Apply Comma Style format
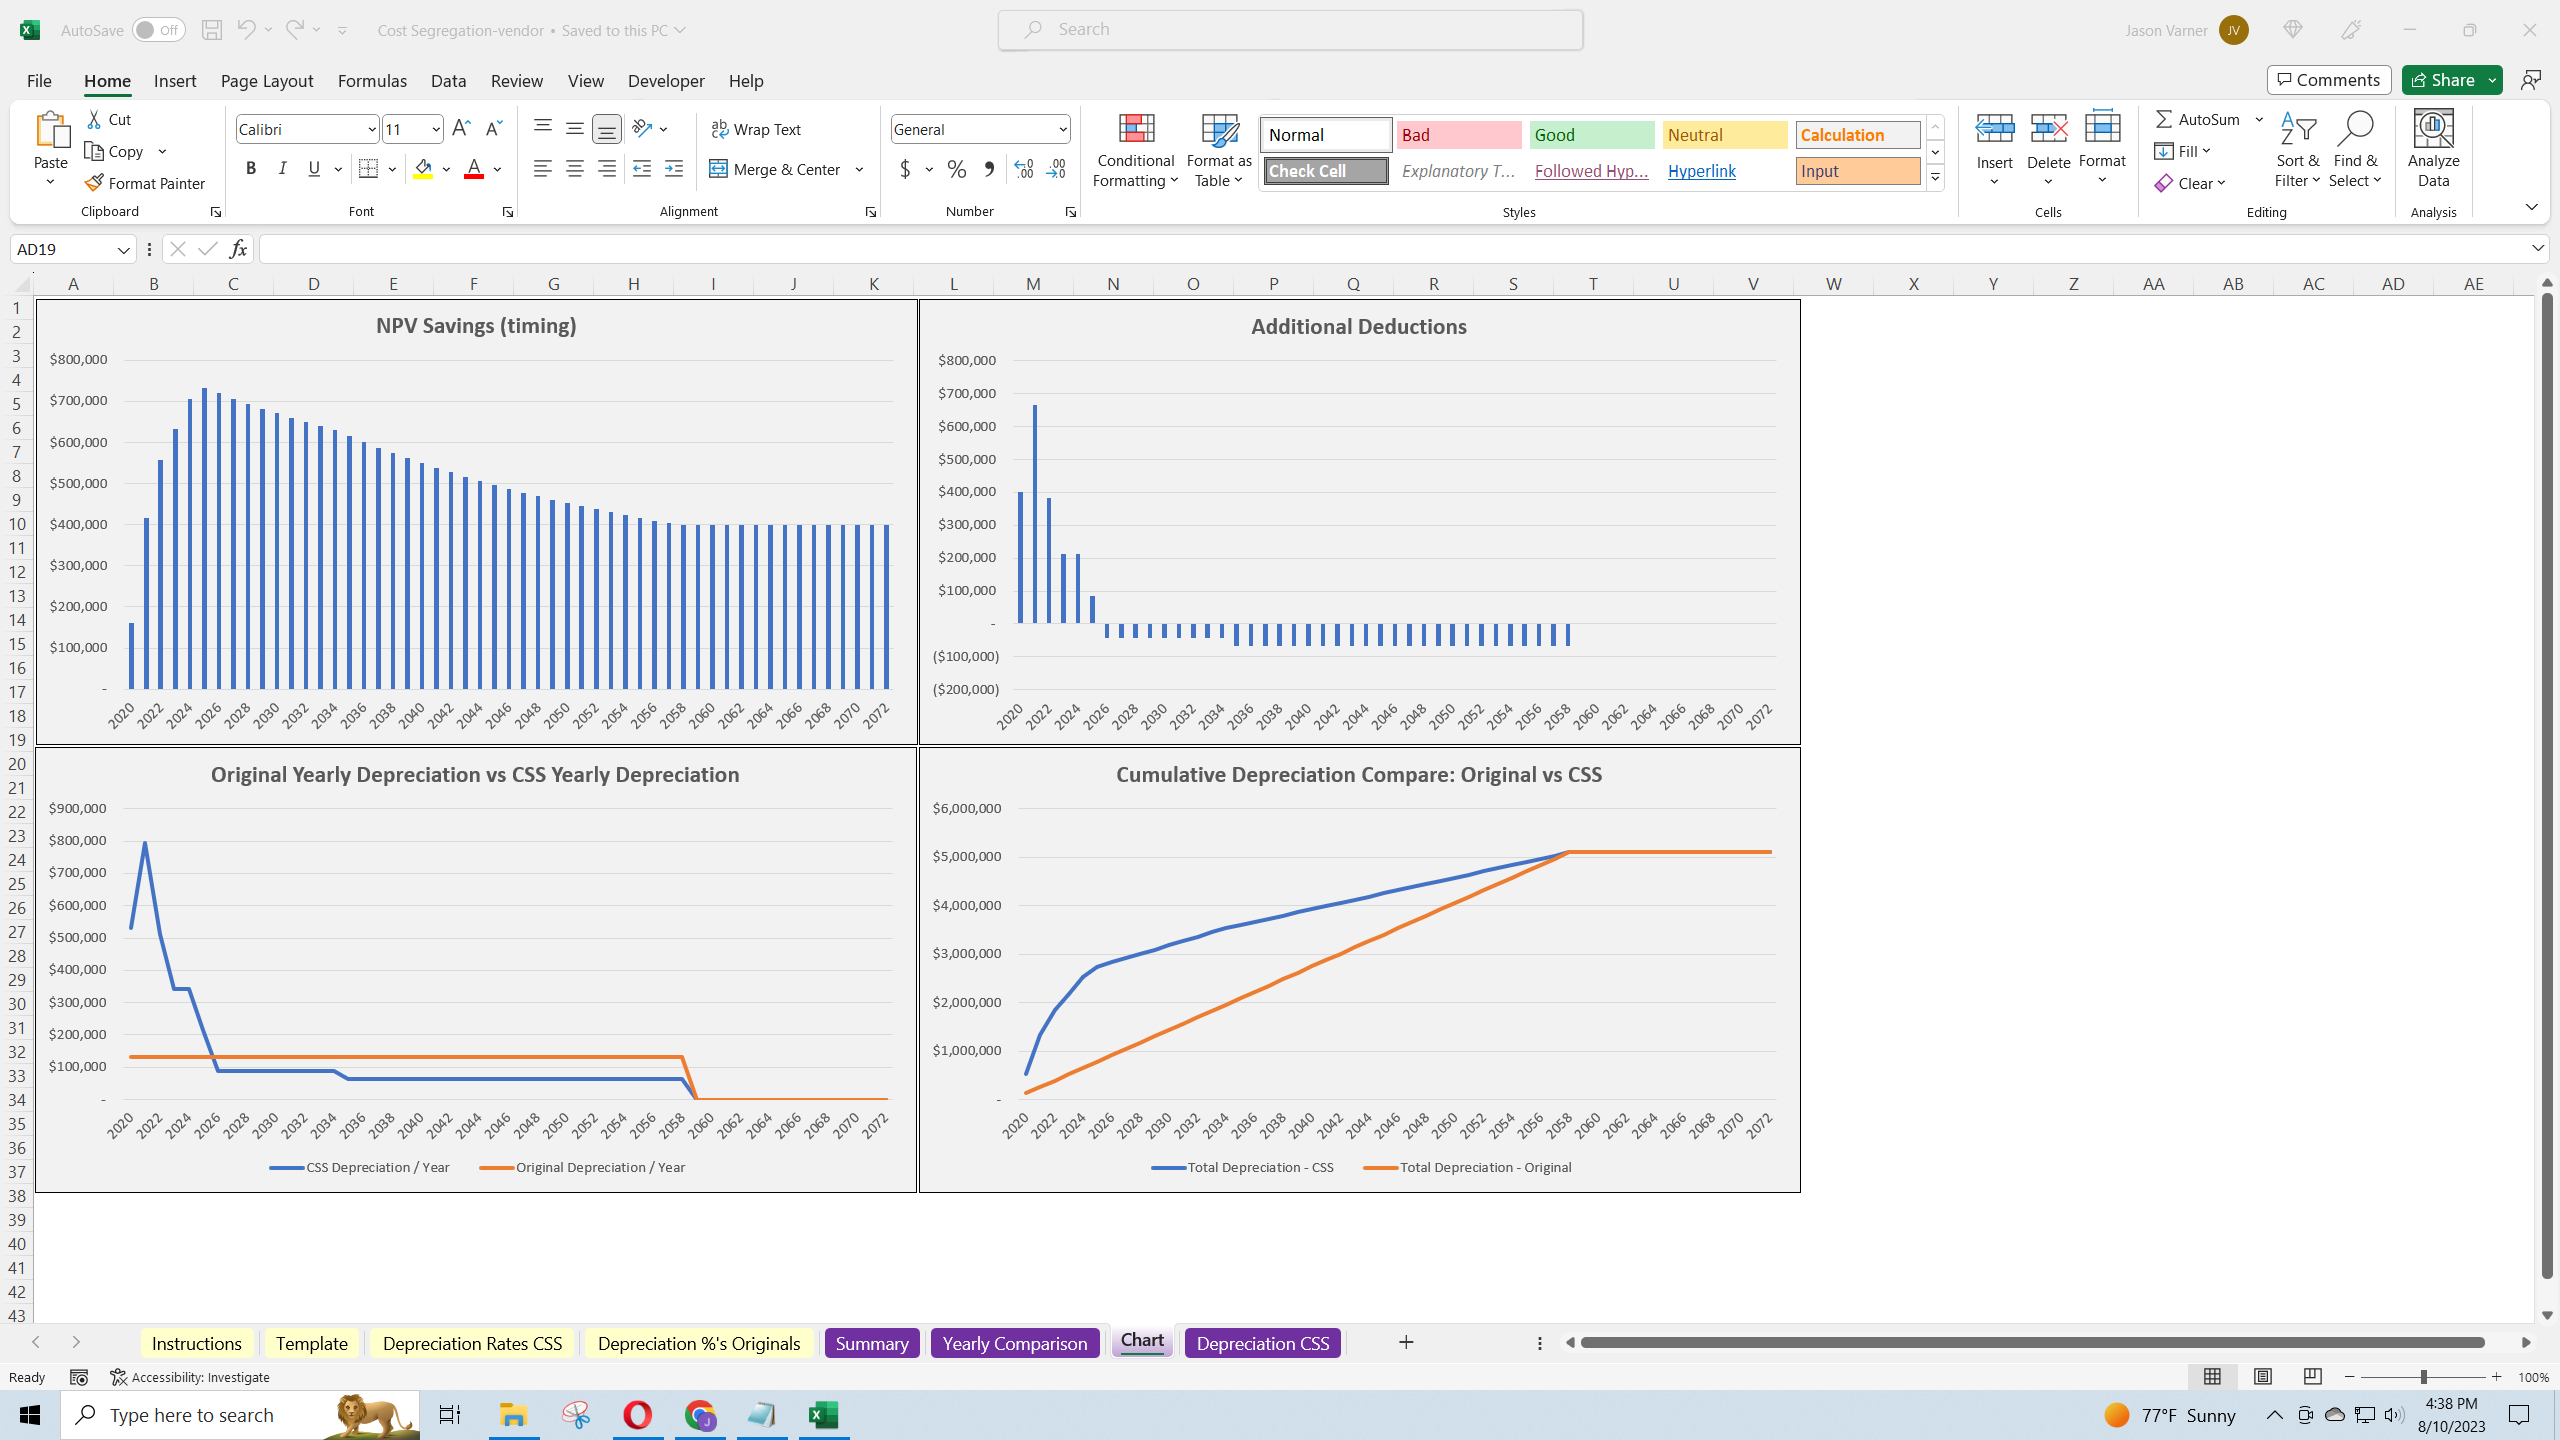 pos(988,169)
